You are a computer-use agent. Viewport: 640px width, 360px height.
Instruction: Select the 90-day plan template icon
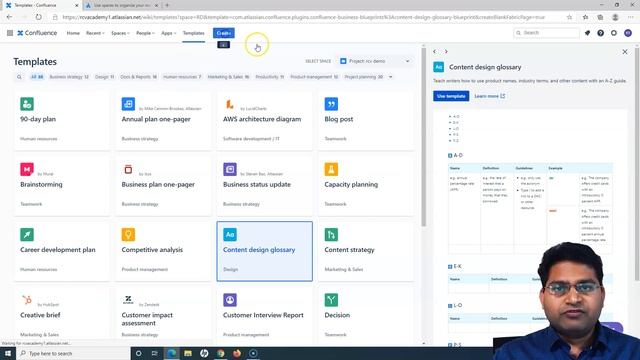[x=27, y=104]
